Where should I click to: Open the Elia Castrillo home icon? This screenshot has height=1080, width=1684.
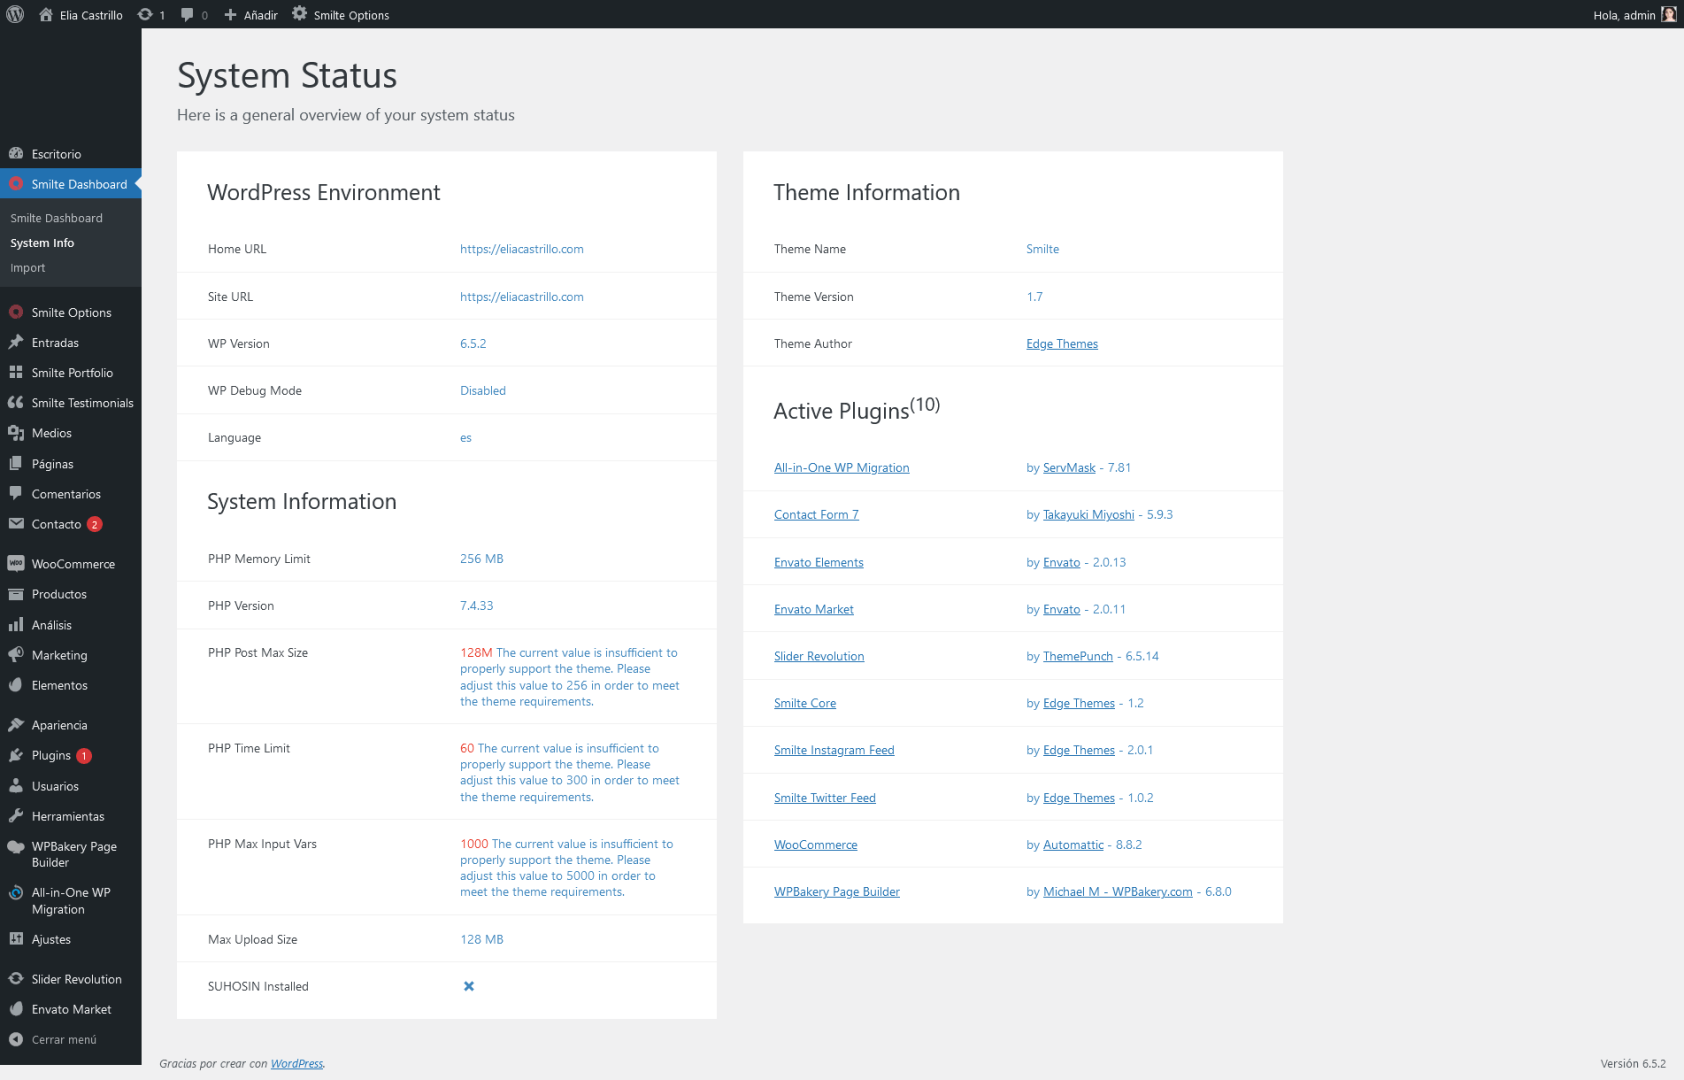[x=46, y=14]
